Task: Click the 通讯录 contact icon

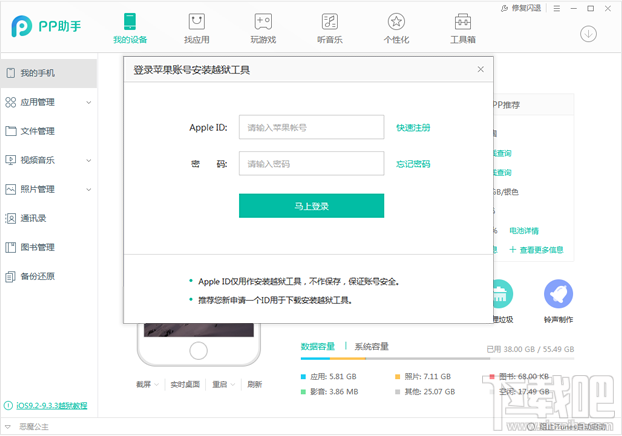Action: click(11, 218)
